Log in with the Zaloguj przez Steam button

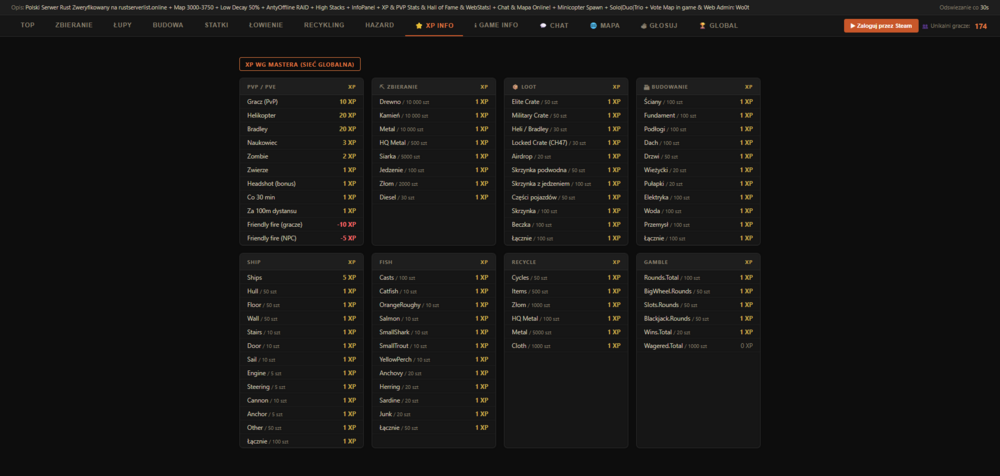click(881, 26)
